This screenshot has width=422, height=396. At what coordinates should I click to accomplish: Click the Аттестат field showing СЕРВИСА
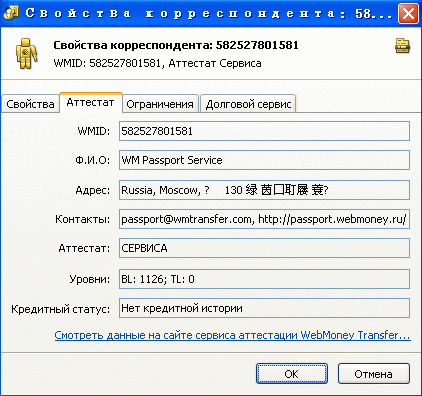(x=264, y=248)
